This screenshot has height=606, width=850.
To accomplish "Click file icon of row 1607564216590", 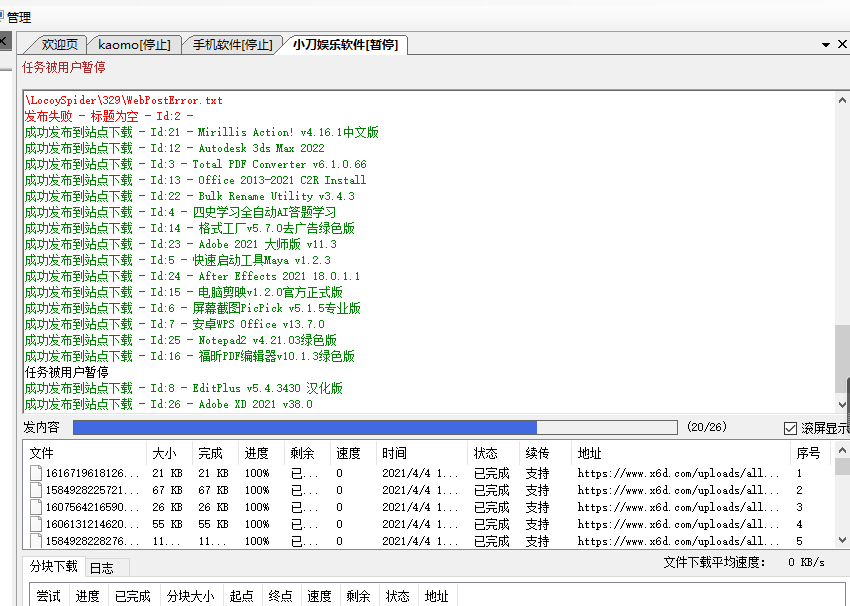I will (36, 507).
